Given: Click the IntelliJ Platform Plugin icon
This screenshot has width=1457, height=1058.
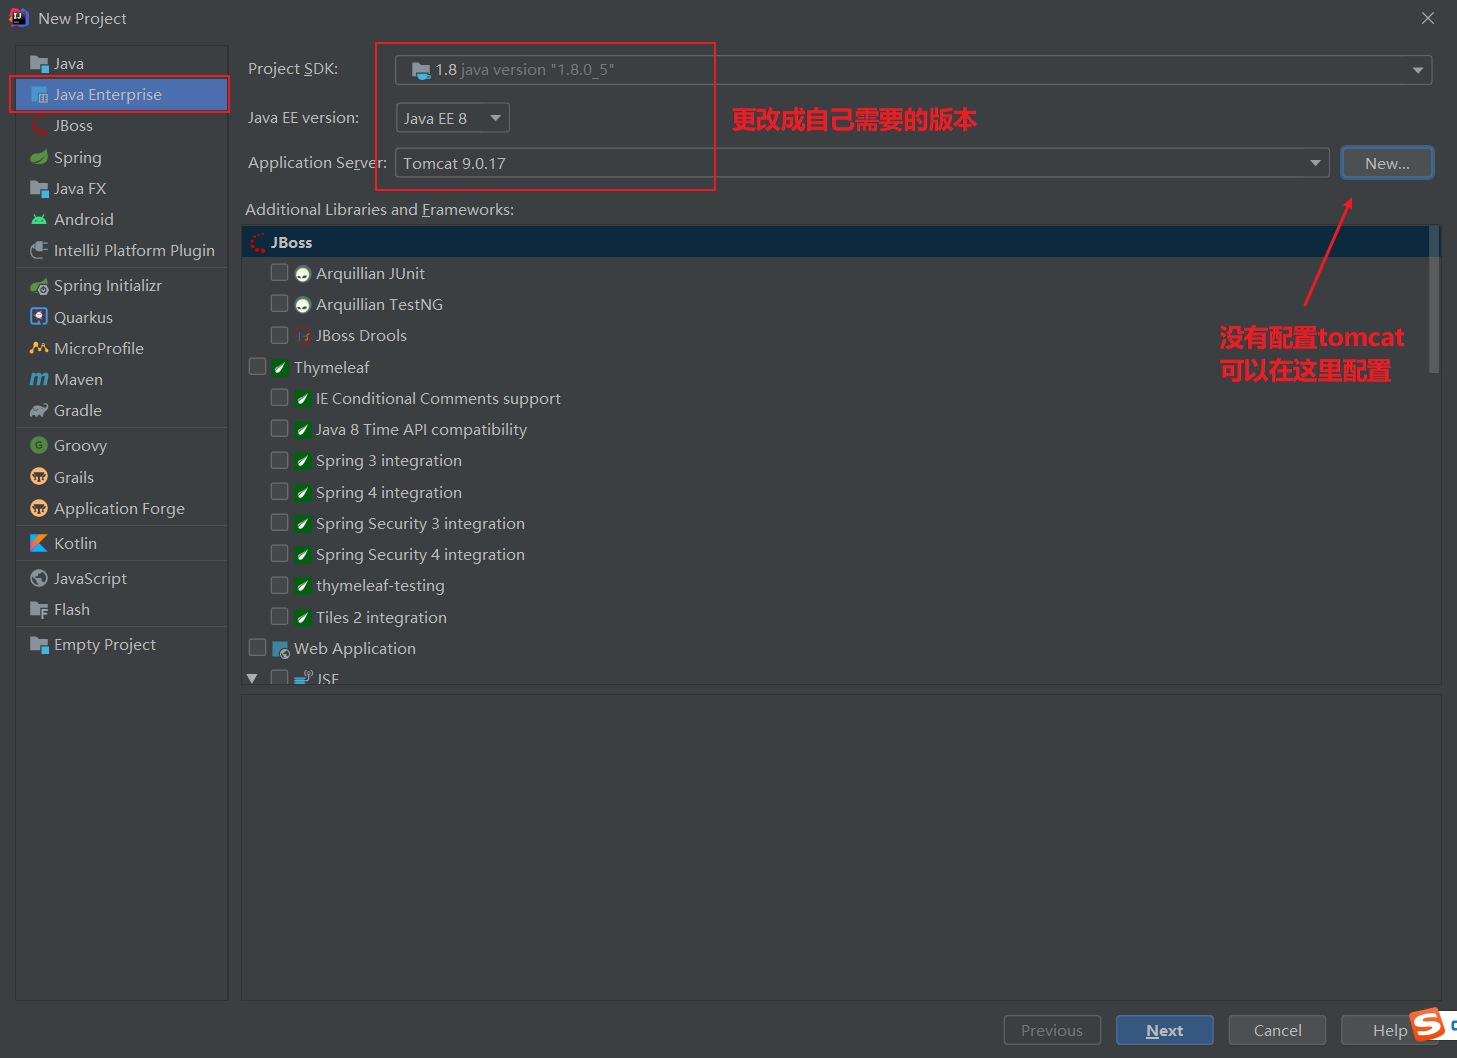Looking at the screenshot, I should coord(39,250).
